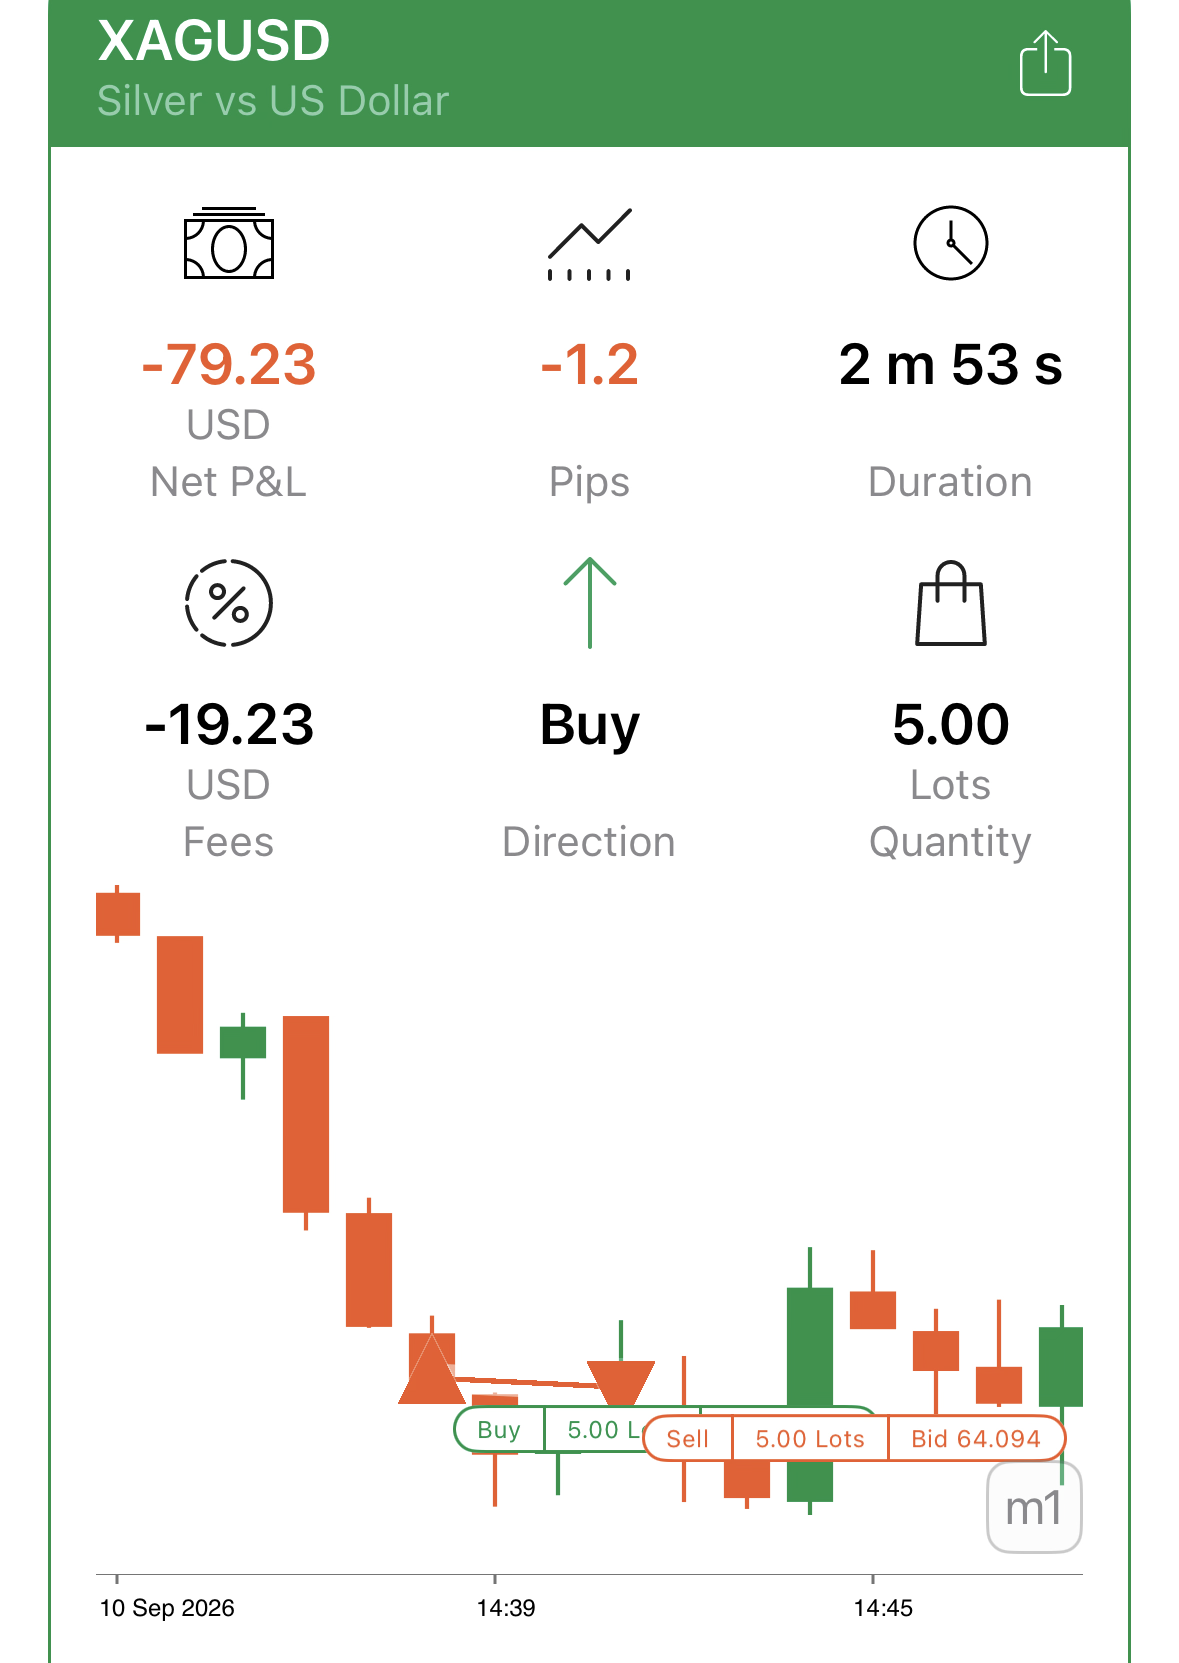Tap the banknote Net P&L icon

[229, 243]
